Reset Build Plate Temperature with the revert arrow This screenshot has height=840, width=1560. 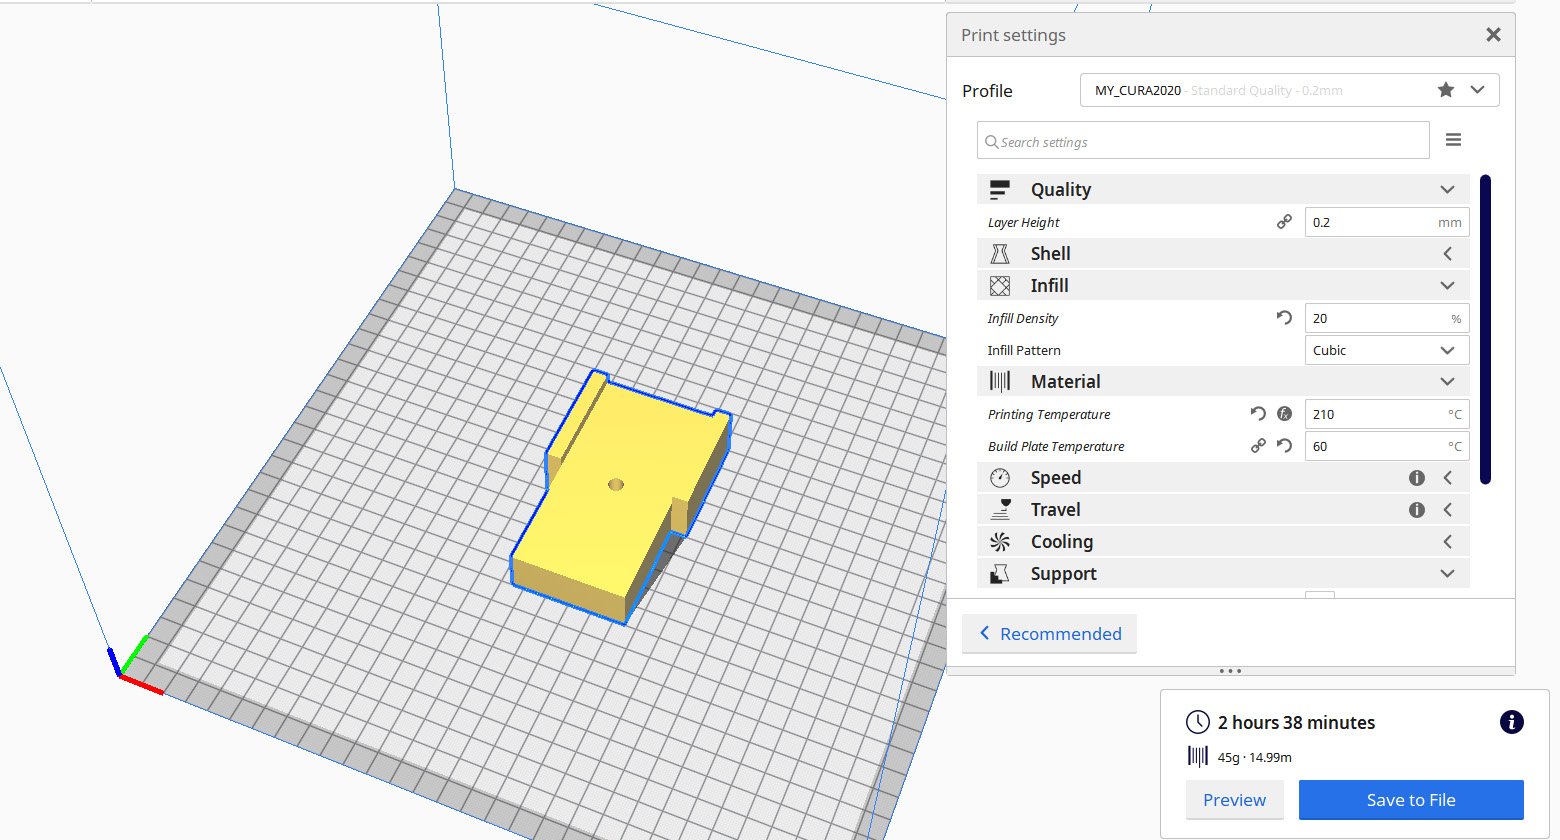(x=1284, y=446)
